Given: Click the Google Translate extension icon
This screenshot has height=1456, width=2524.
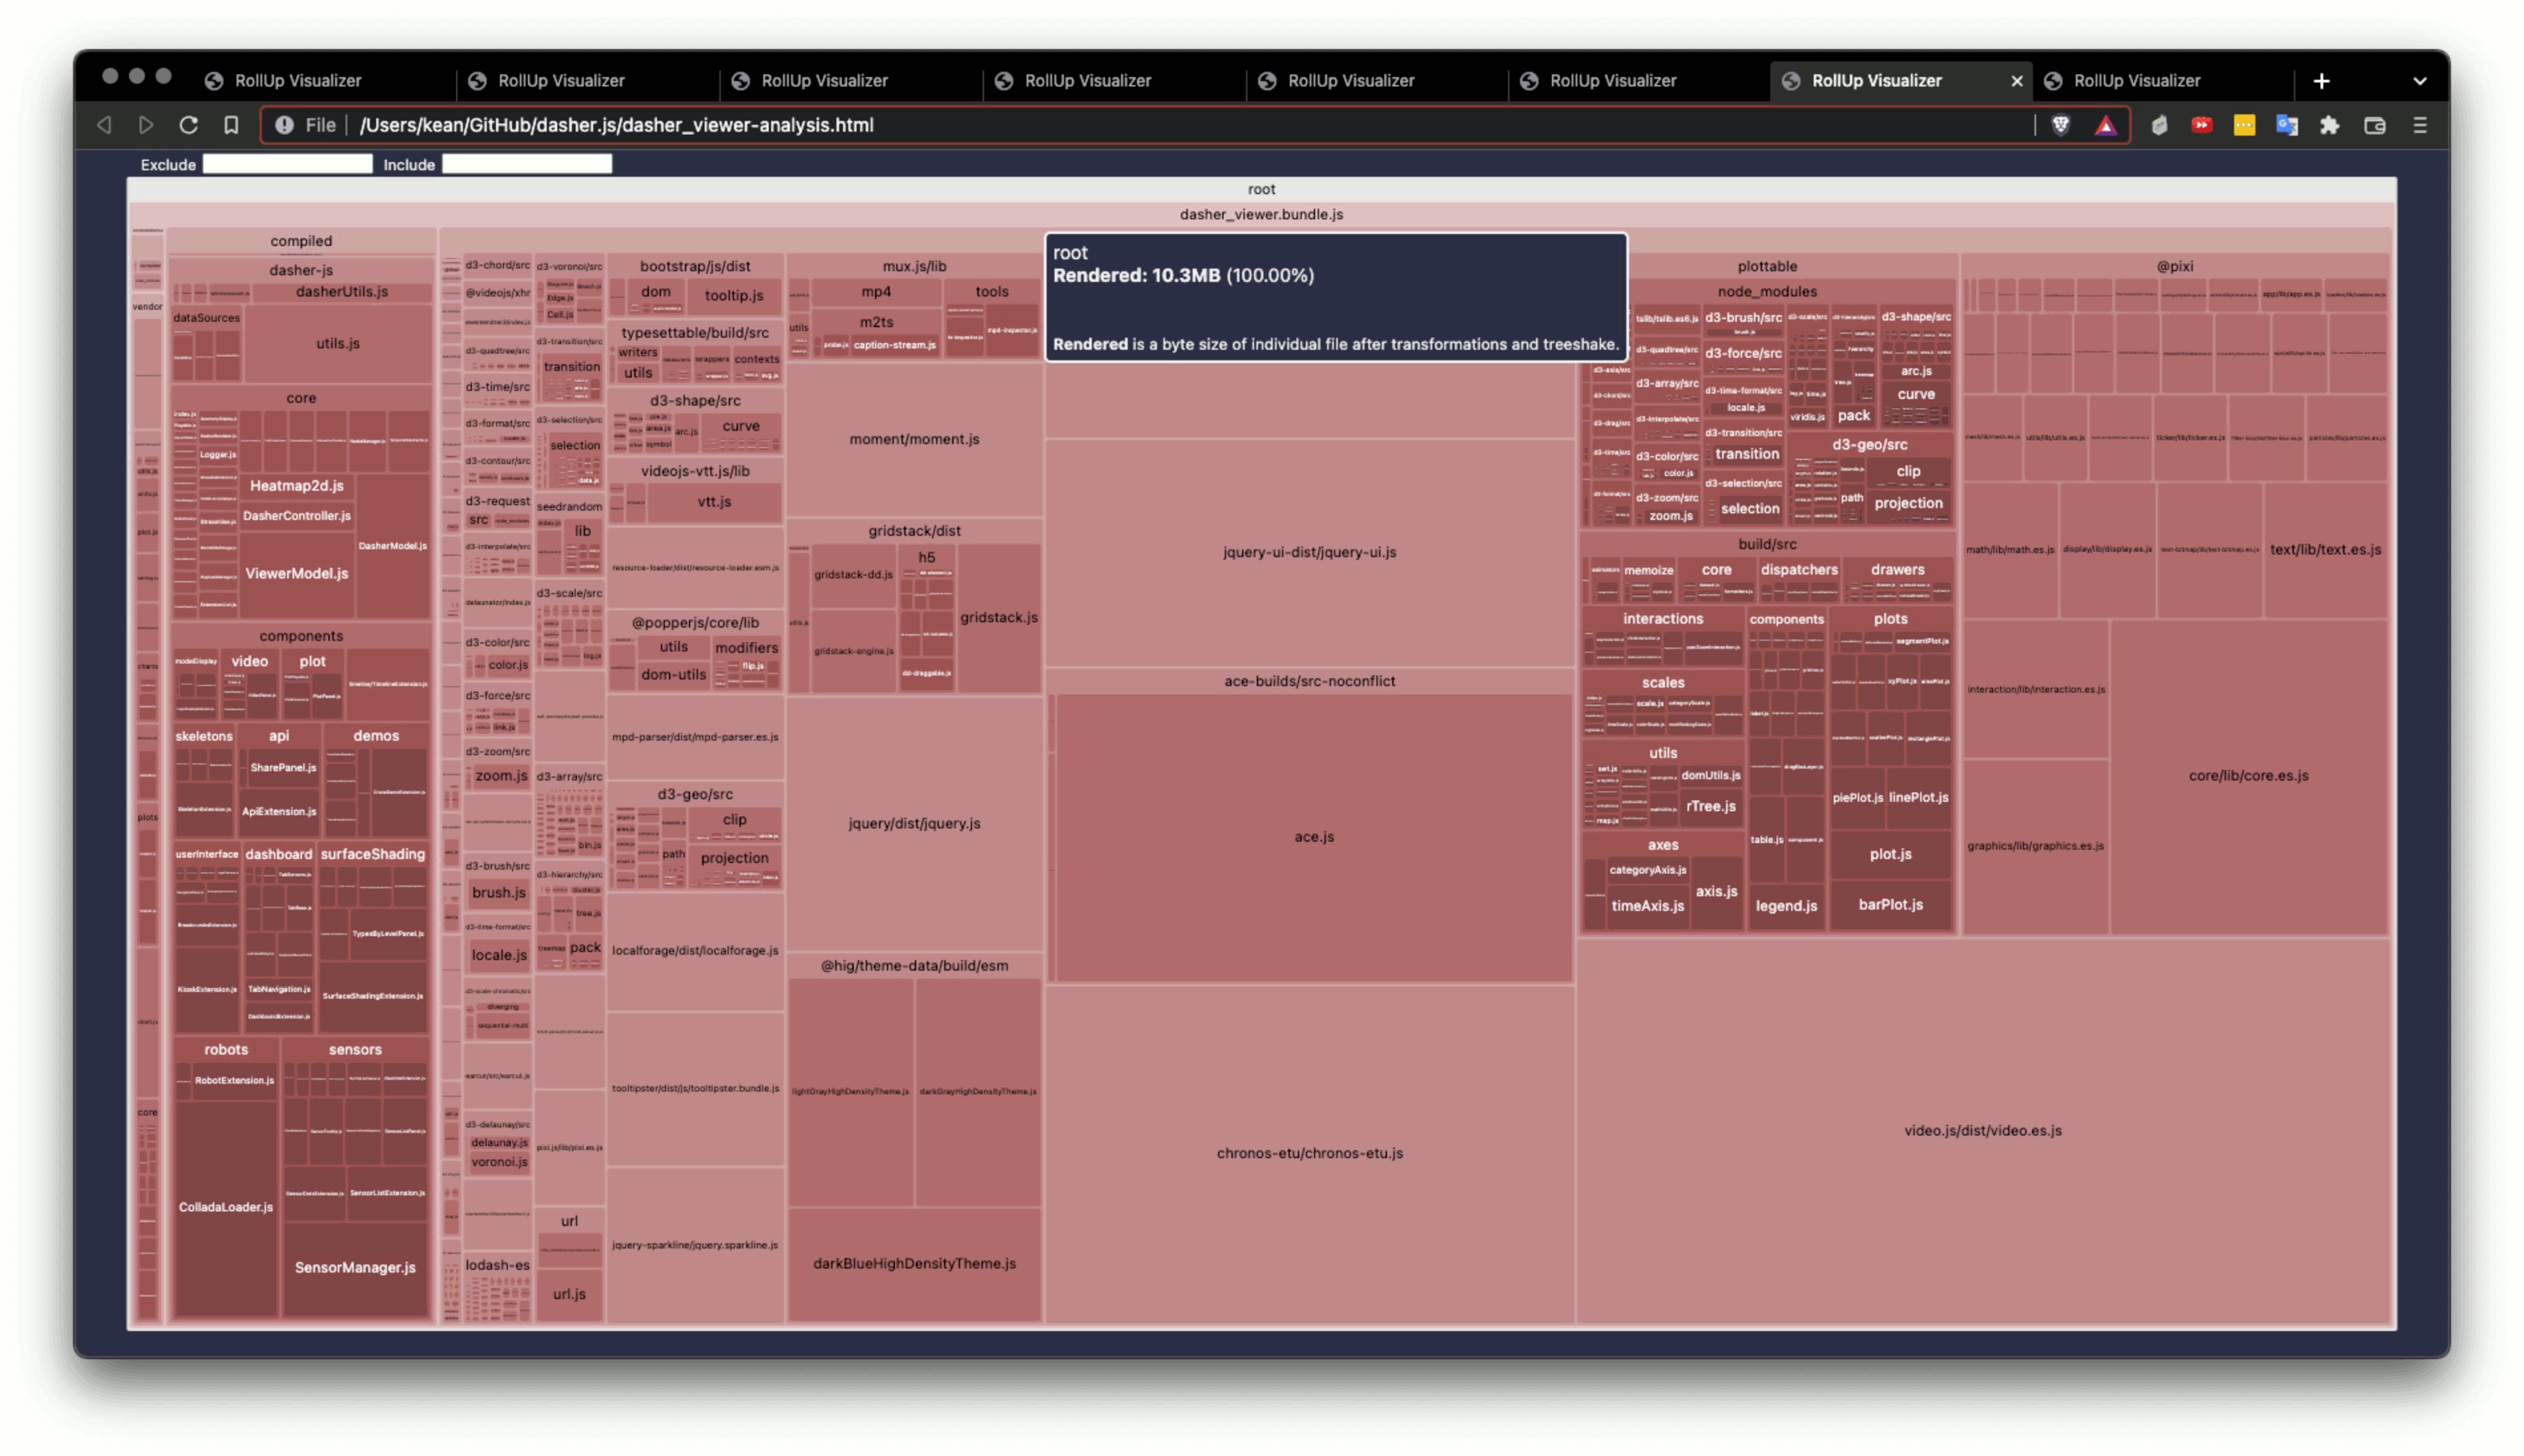Looking at the screenshot, I should coord(2286,125).
